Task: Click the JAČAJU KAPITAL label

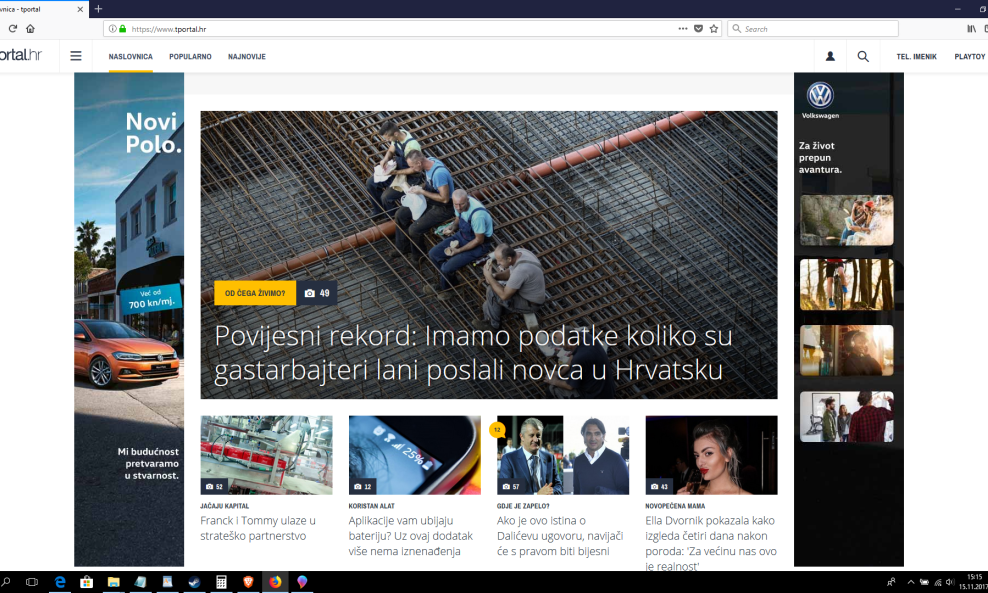Action: 225,506
